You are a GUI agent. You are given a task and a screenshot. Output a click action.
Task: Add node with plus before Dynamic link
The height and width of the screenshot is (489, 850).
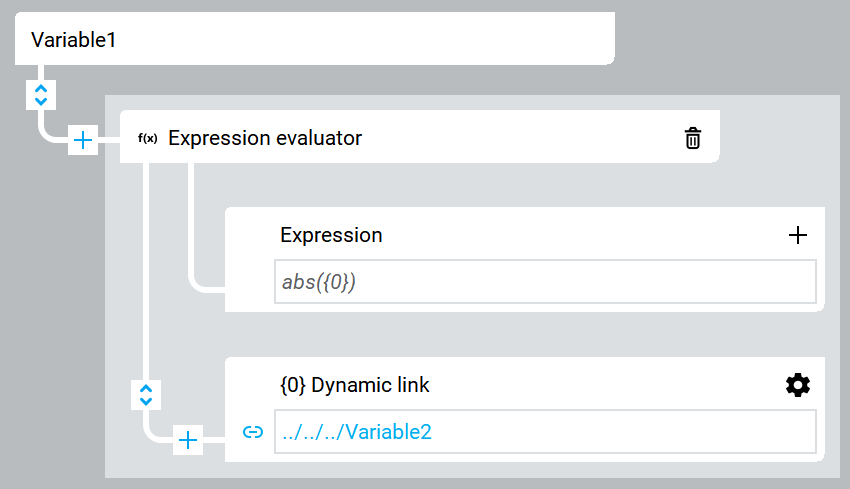click(188, 439)
